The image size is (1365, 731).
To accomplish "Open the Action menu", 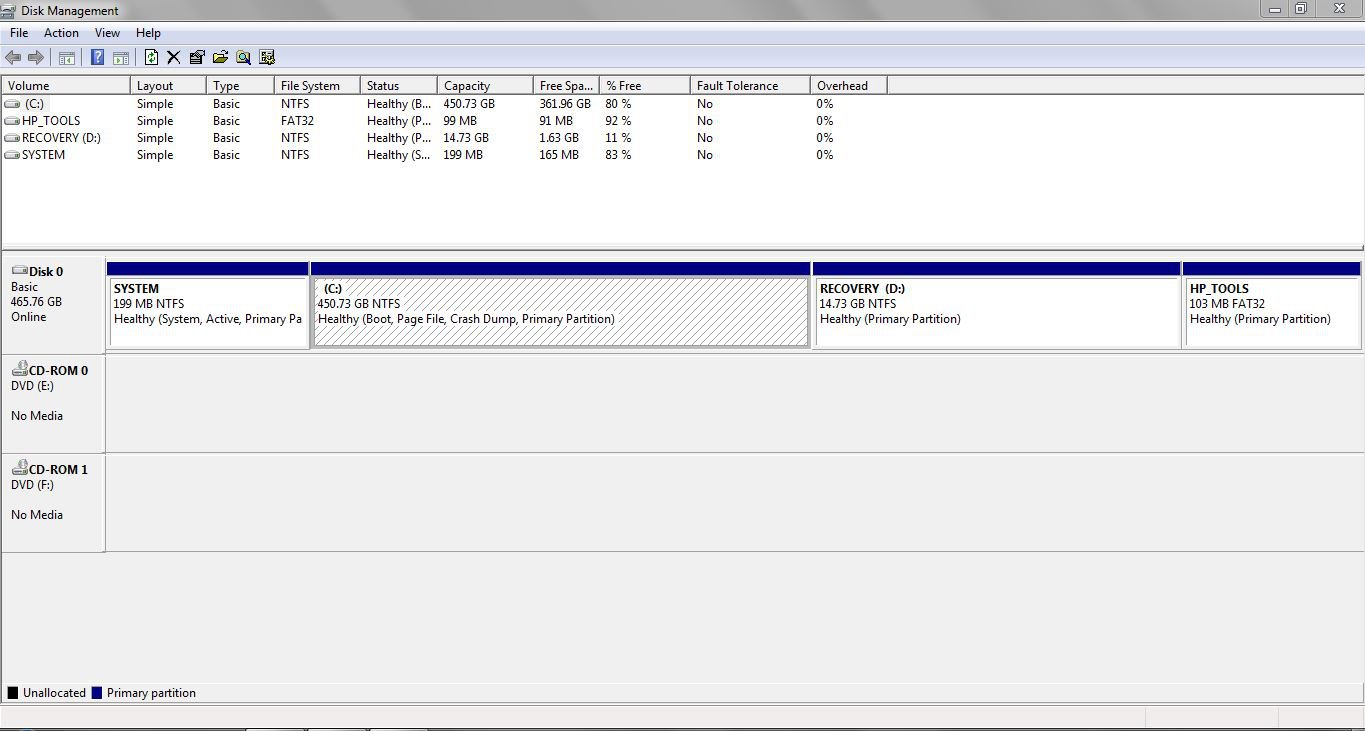I will pyautogui.click(x=61, y=33).
